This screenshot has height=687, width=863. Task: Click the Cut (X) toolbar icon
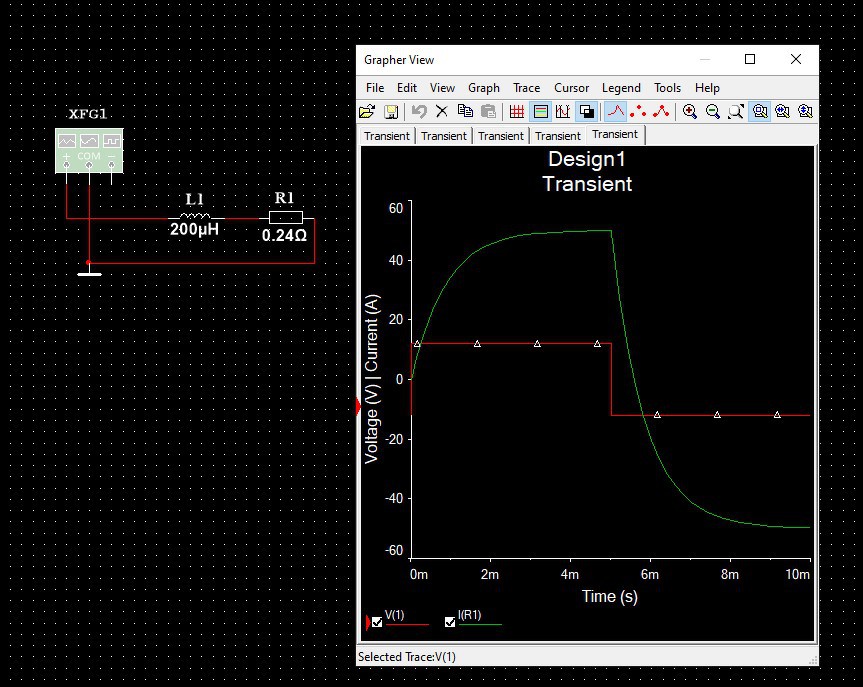[x=441, y=112]
